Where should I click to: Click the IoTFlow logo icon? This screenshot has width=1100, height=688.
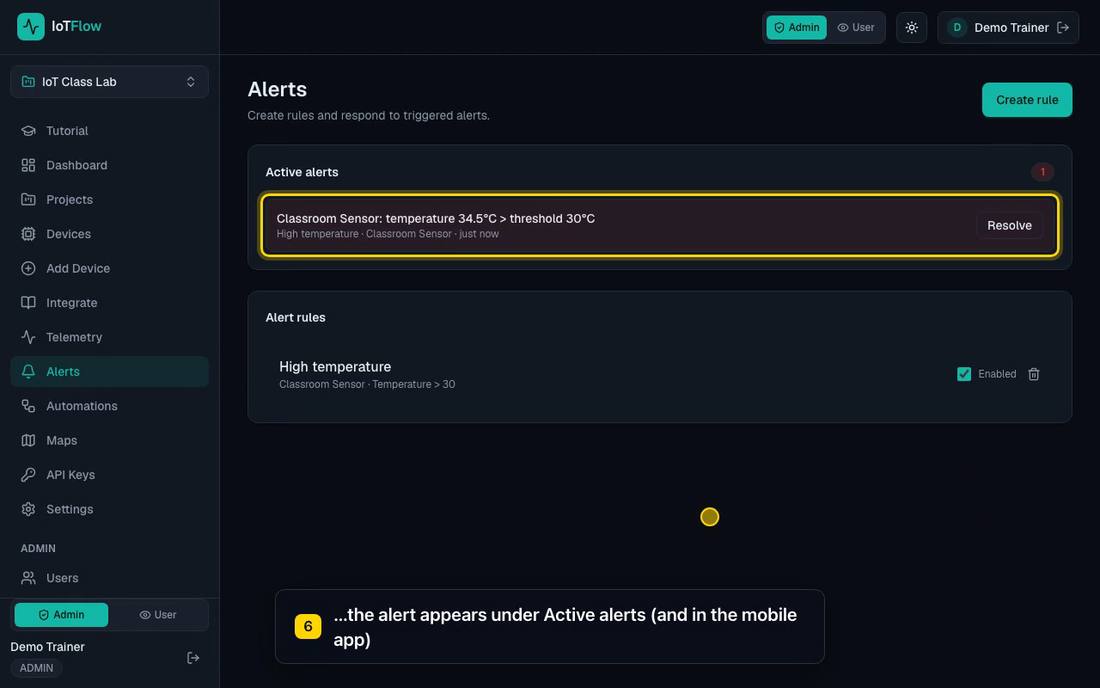(30, 27)
